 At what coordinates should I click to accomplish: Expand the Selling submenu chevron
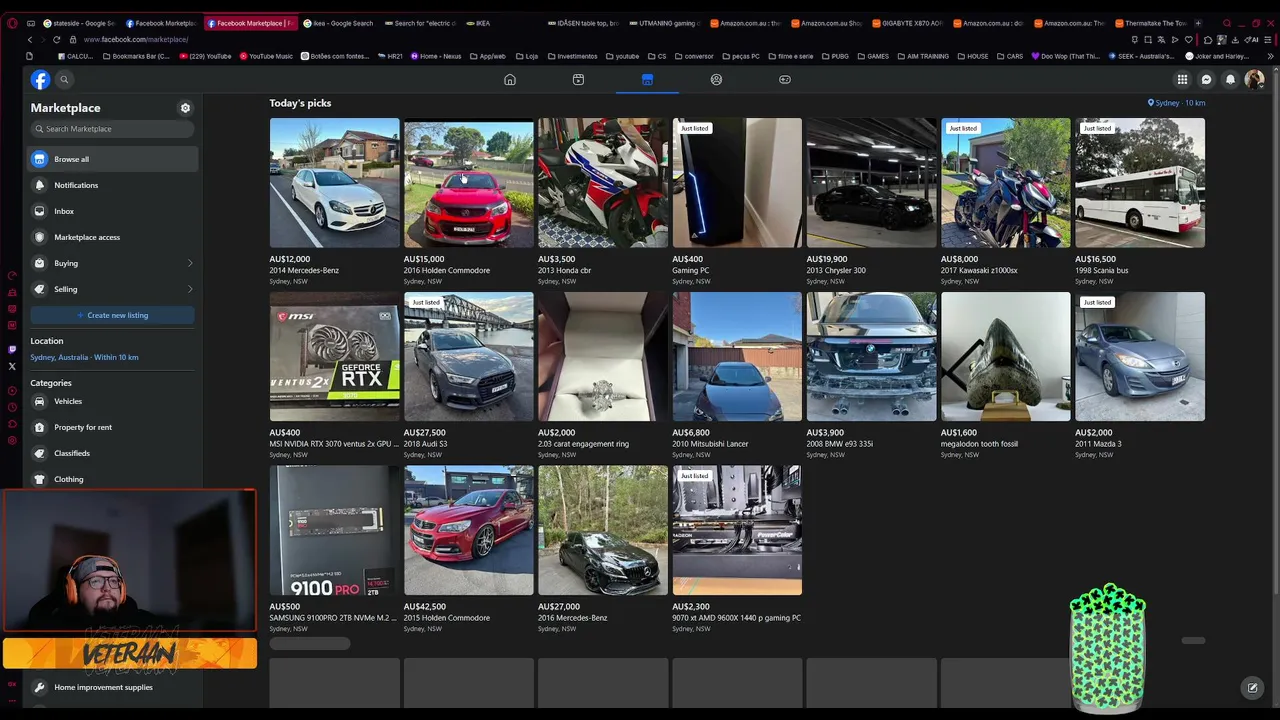[x=190, y=289]
